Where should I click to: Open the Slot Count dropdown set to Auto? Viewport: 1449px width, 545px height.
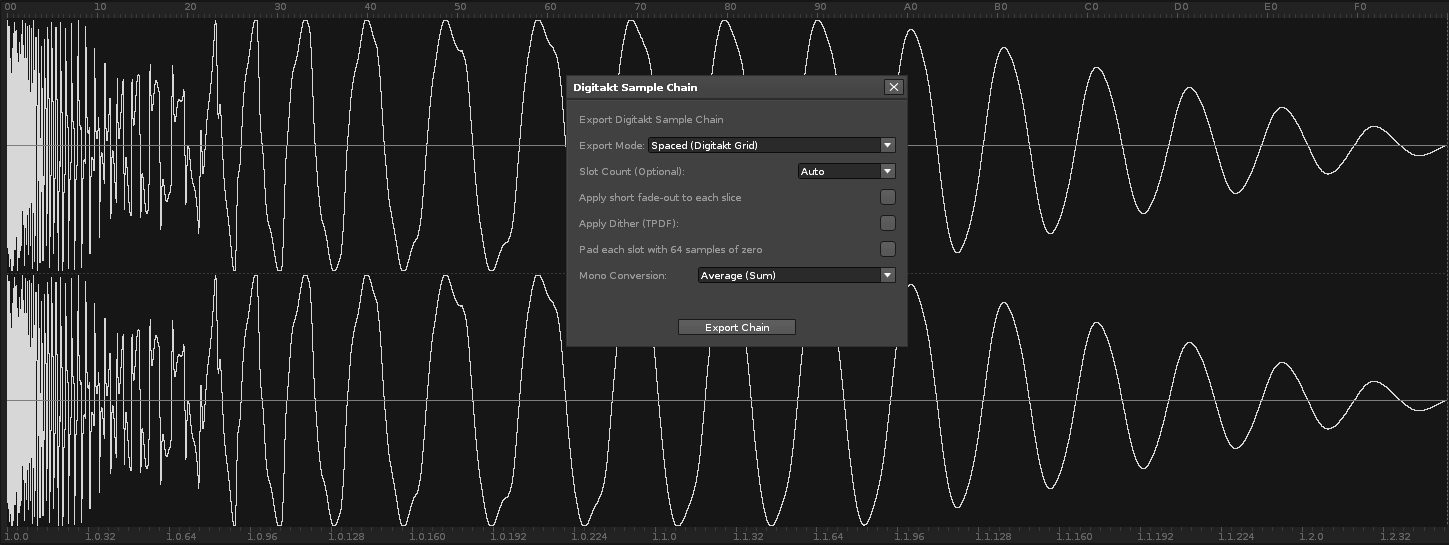point(846,171)
